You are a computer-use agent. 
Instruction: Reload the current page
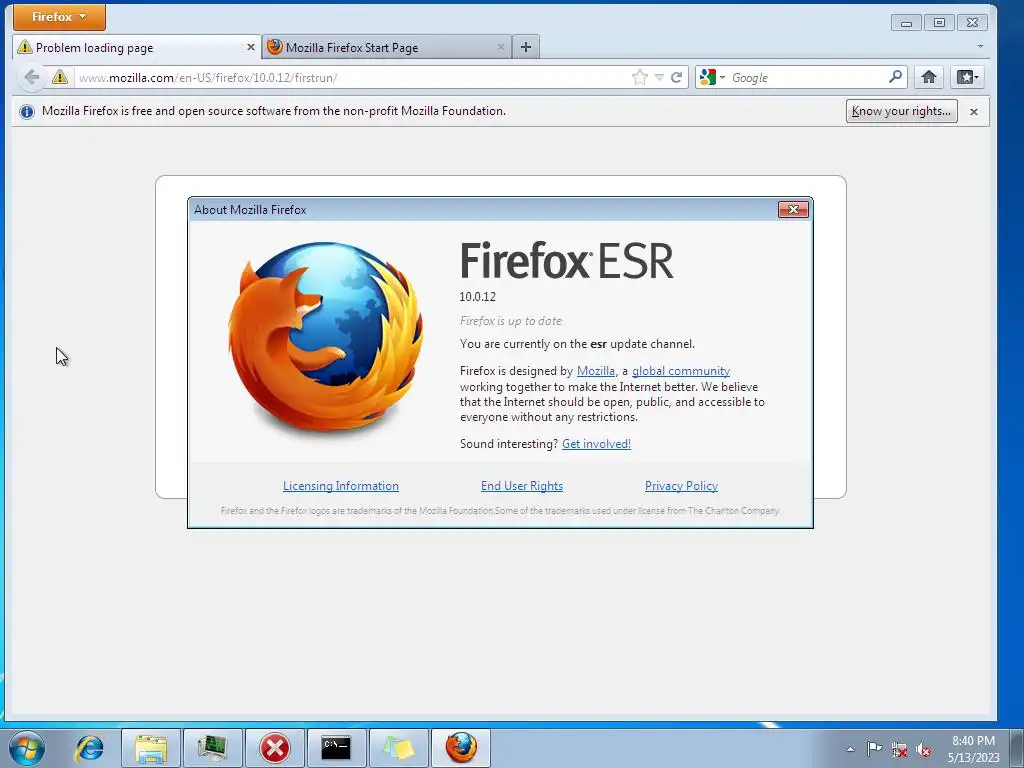pyautogui.click(x=677, y=78)
